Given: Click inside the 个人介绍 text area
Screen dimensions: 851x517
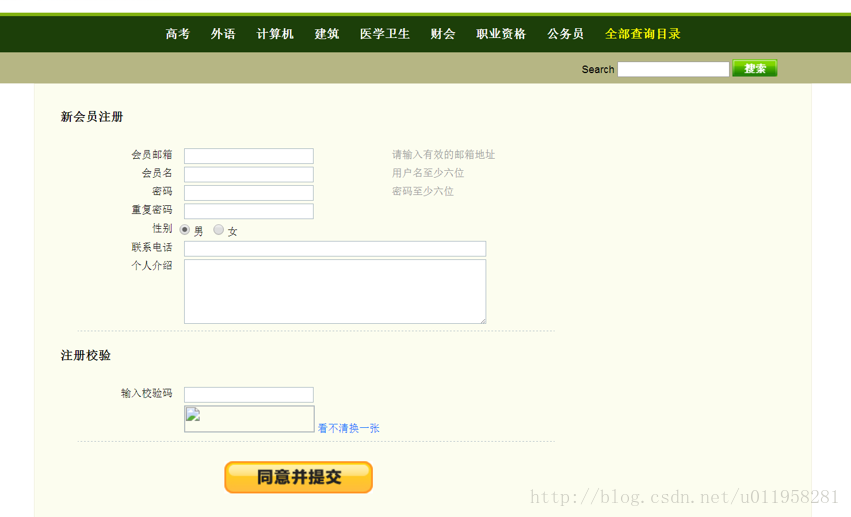Looking at the screenshot, I should click(335, 291).
